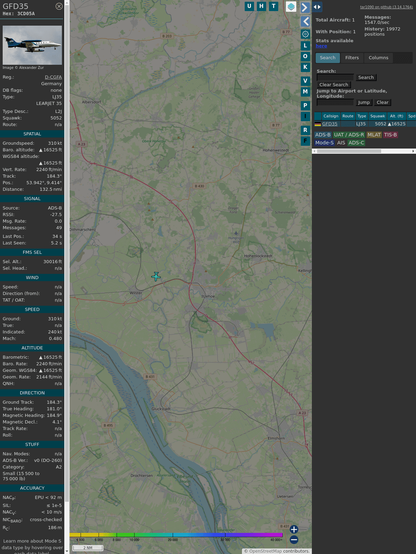This screenshot has height=554, width=416.
Task: Zoom in the map with plus
Action: click(294, 529)
